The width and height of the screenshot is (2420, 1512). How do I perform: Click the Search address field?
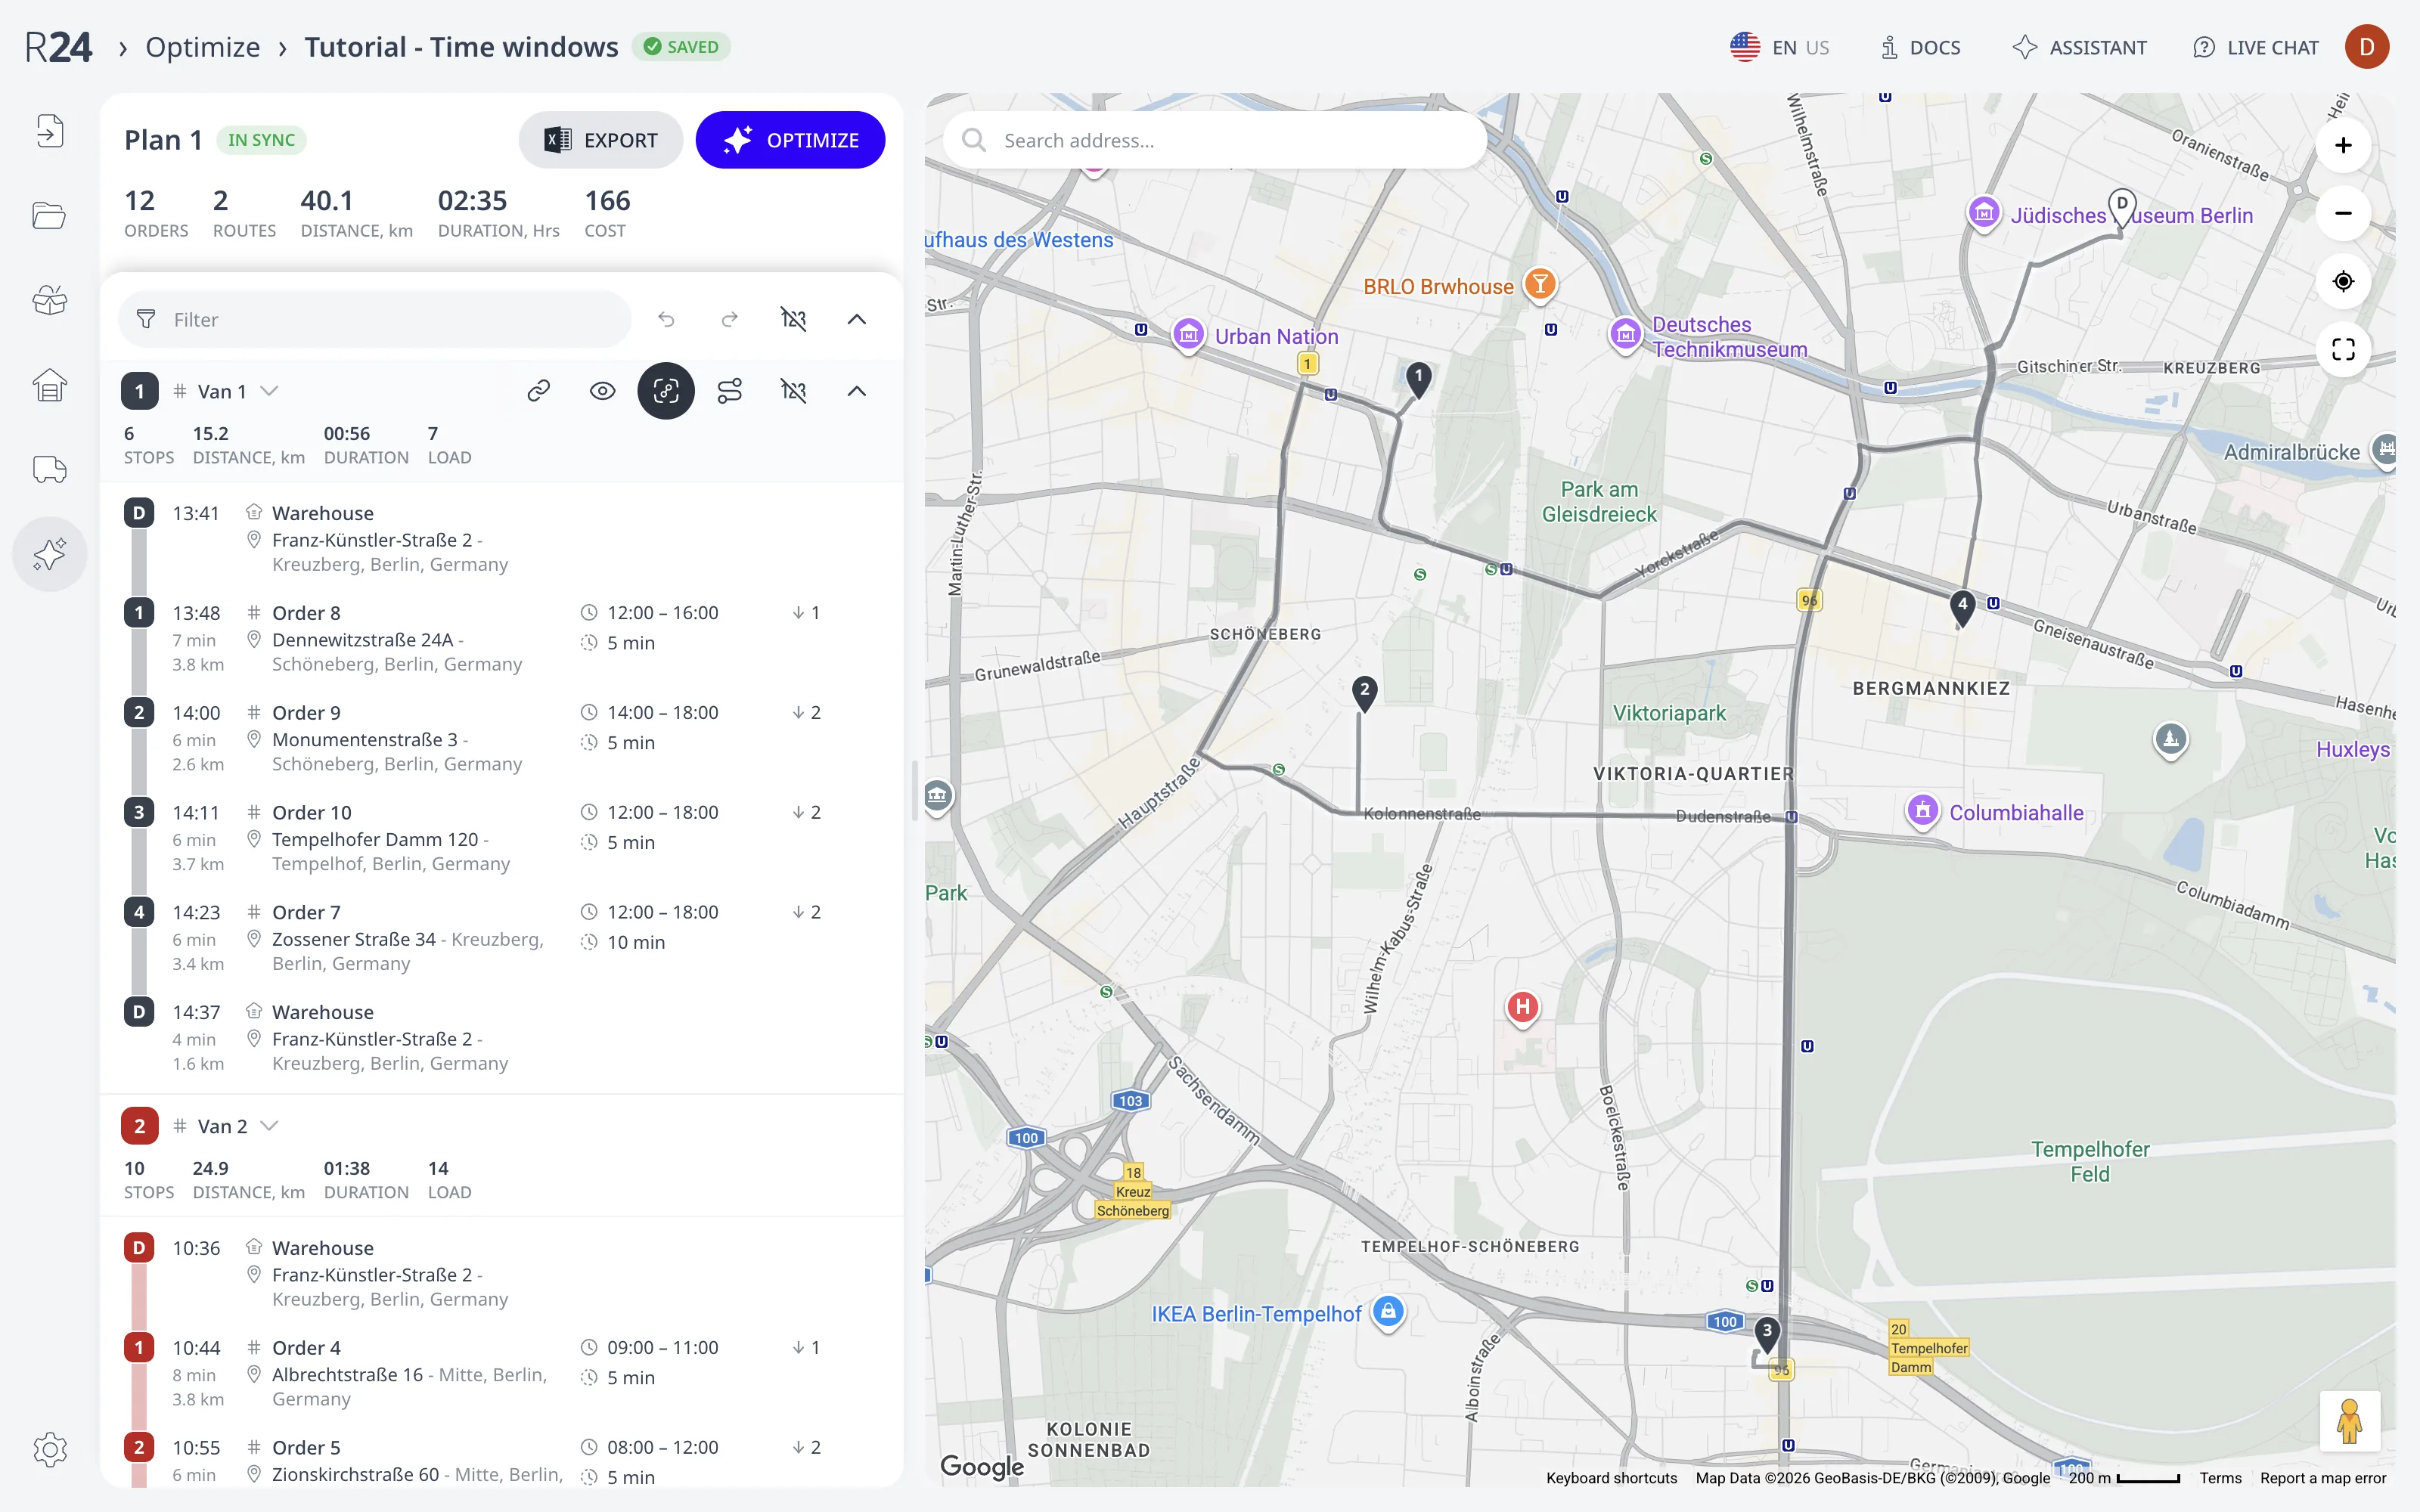pos(1215,140)
